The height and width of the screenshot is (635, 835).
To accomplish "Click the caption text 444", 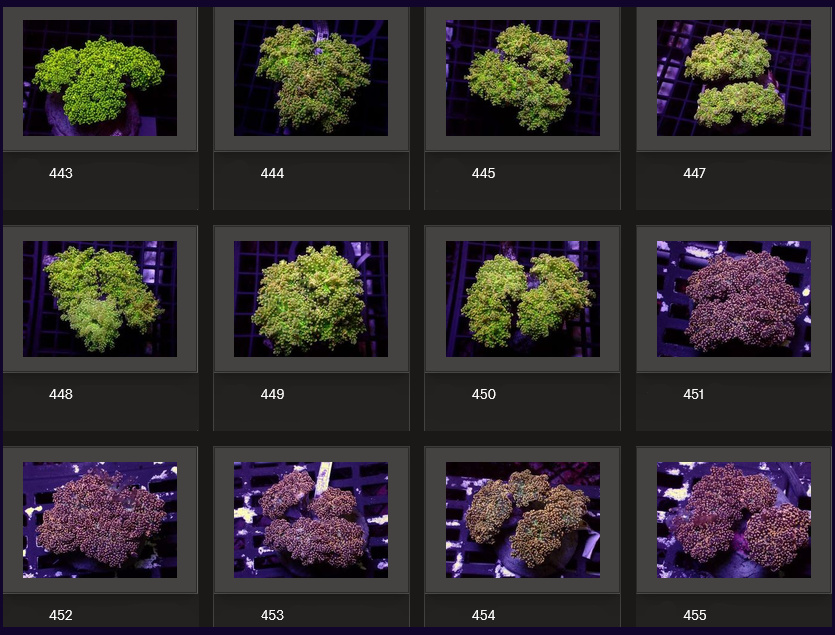I will point(272,173).
